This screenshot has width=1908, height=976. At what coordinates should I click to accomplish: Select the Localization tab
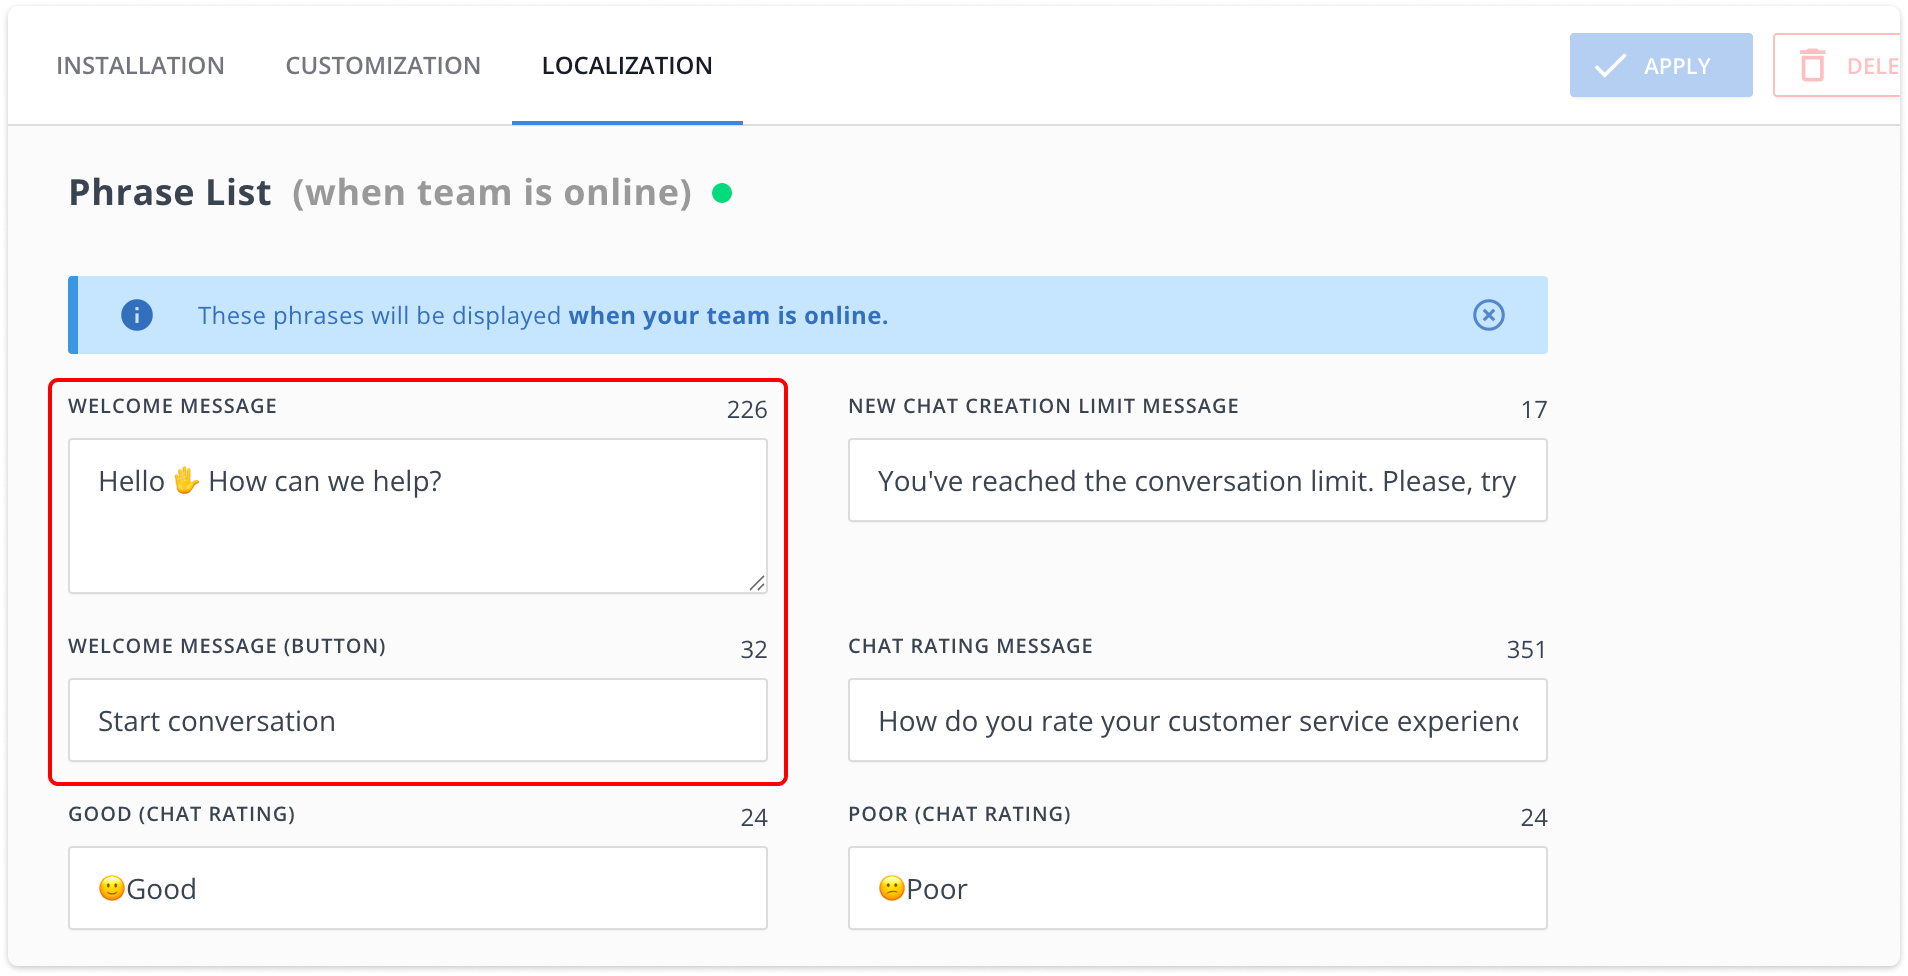pyautogui.click(x=626, y=65)
